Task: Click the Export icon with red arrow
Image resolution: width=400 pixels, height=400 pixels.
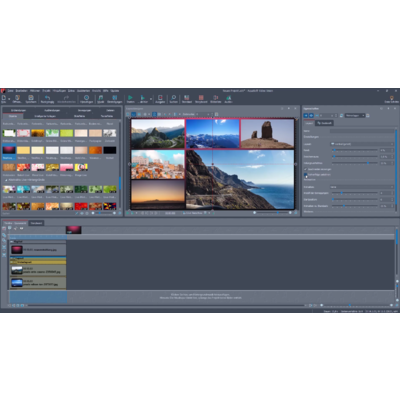Action: (x=160, y=99)
